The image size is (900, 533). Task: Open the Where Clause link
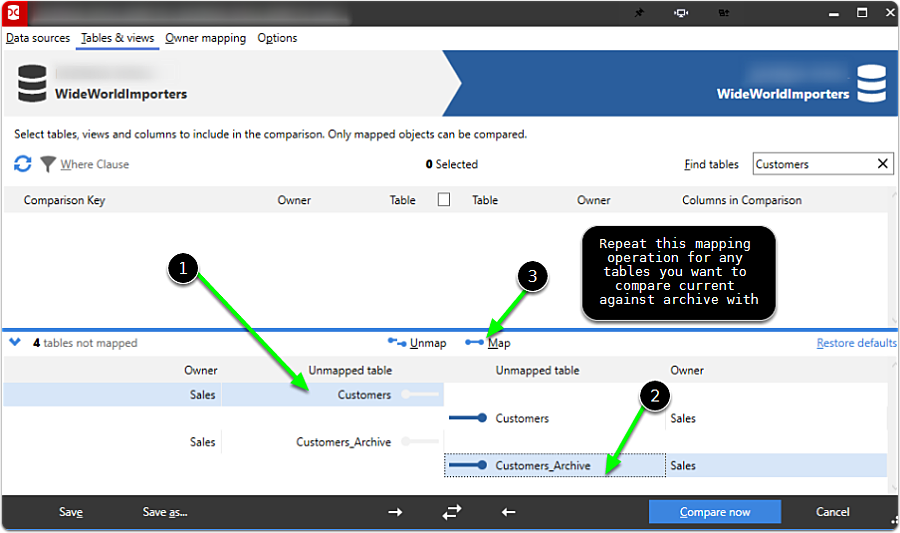[x=95, y=165]
